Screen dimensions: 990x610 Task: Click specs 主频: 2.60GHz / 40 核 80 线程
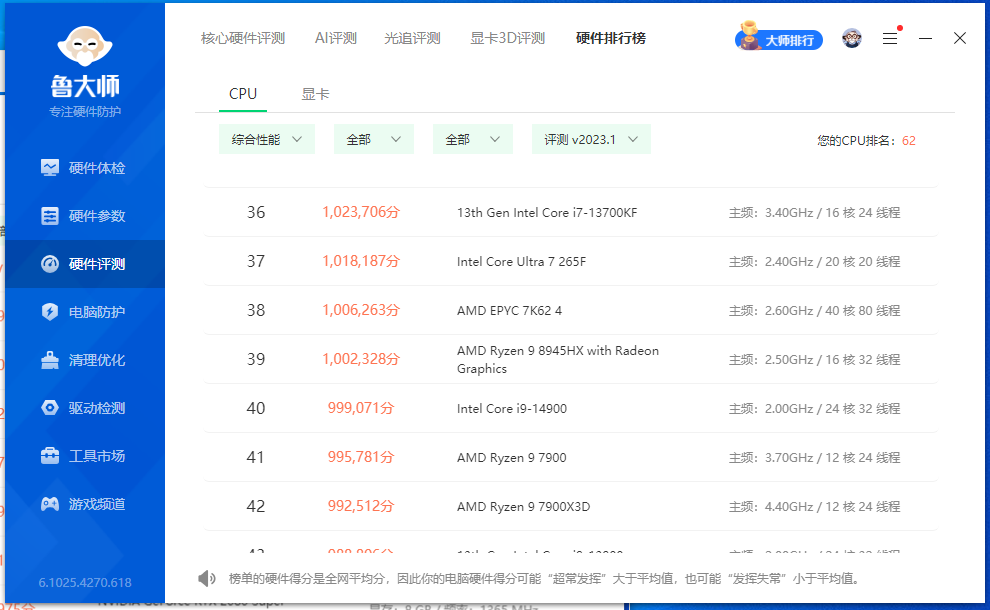pos(814,310)
